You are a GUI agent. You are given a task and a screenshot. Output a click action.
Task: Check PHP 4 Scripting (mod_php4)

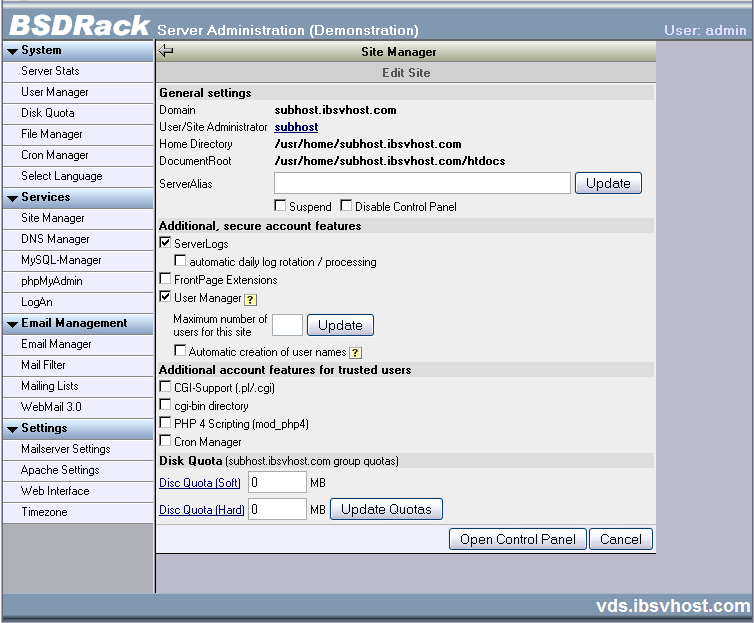(x=165, y=423)
